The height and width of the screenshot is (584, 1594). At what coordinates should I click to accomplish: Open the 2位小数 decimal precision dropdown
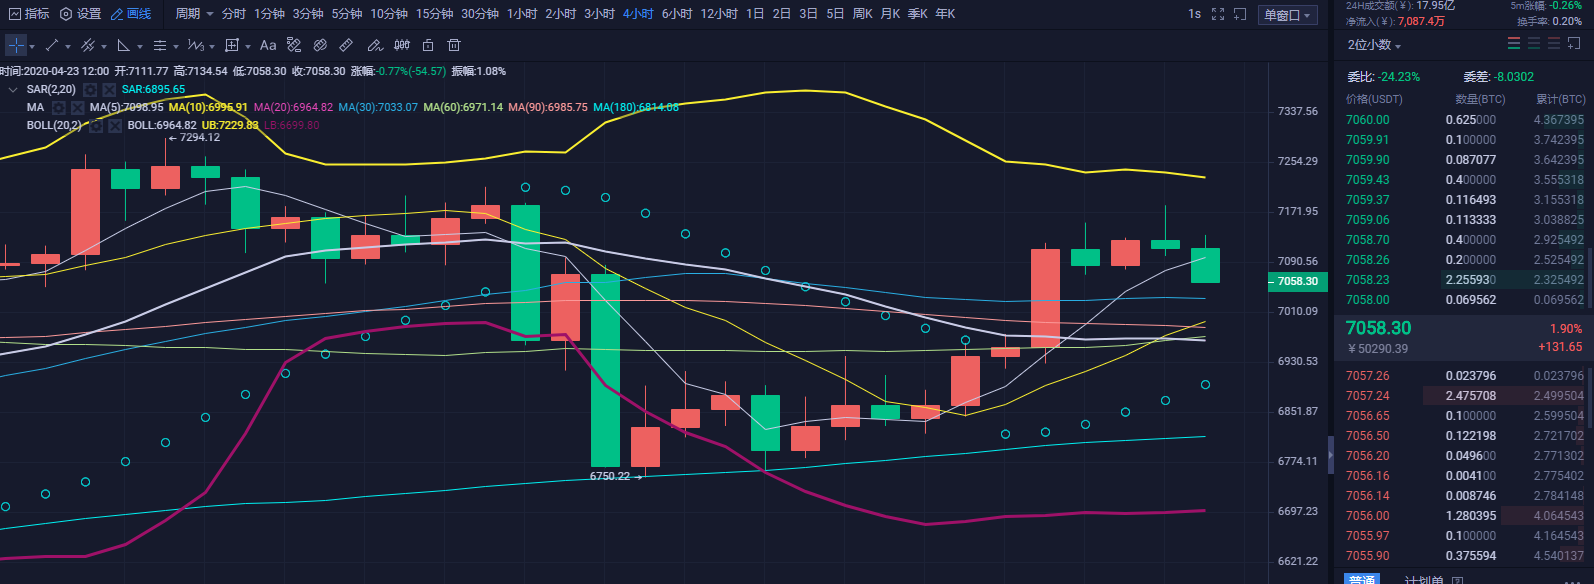[x=1374, y=45]
